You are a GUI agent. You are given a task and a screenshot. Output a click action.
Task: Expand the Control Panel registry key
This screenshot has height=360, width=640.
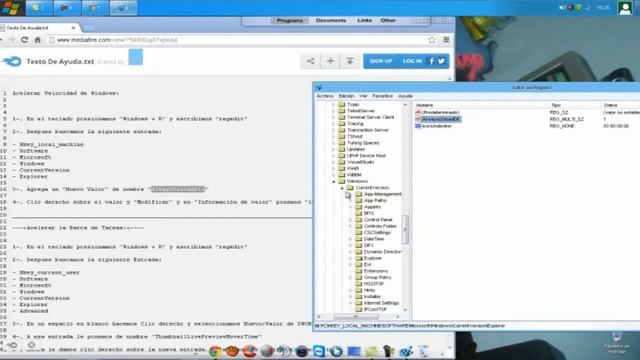pyautogui.click(x=350, y=220)
